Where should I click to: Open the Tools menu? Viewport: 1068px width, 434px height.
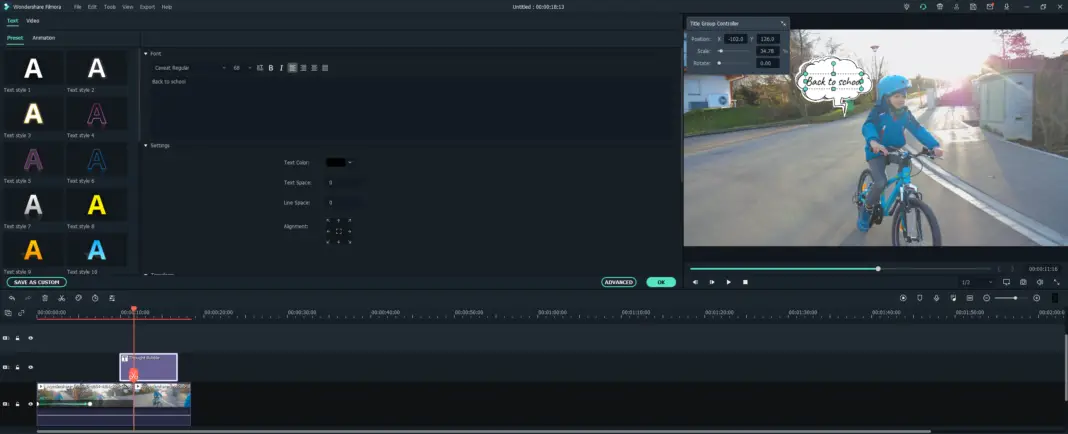click(x=110, y=7)
